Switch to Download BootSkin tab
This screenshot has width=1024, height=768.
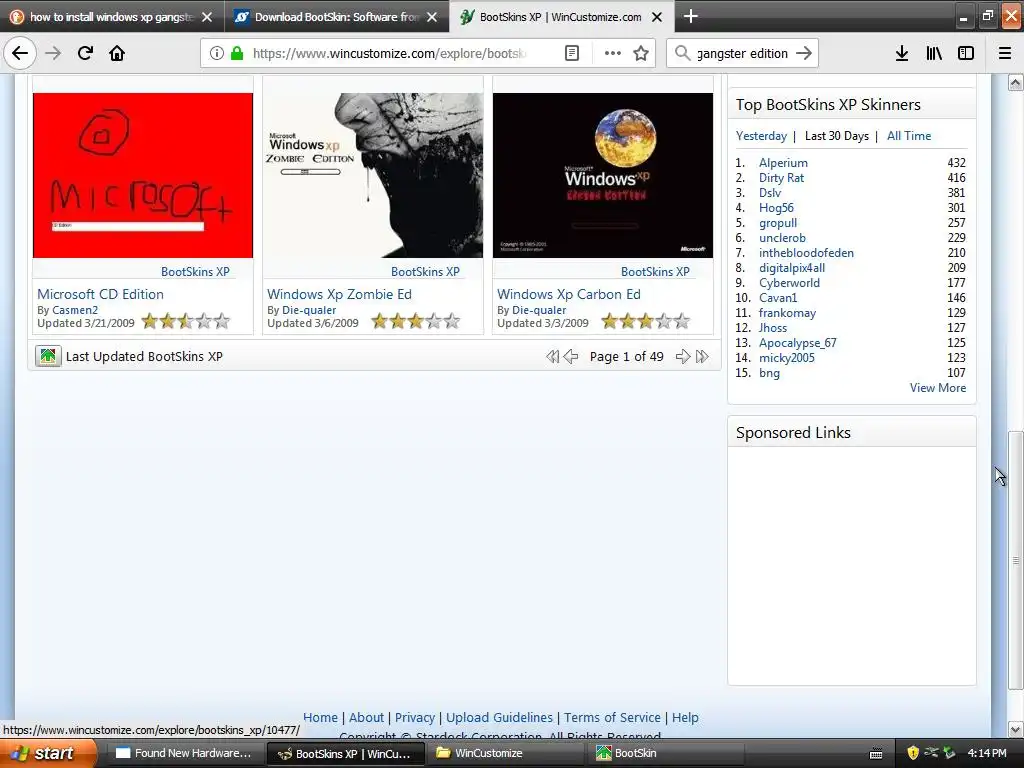[337, 17]
